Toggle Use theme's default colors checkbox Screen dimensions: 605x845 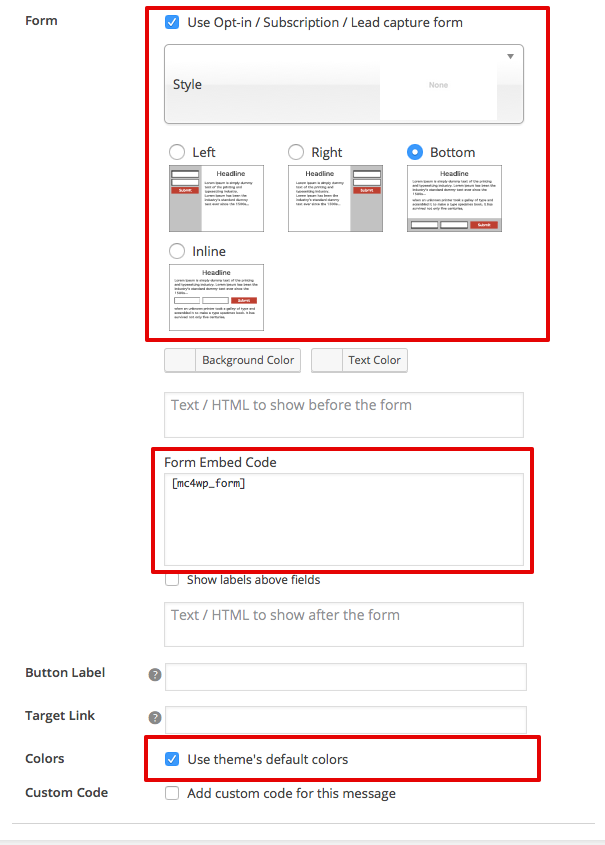tap(172, 759)
